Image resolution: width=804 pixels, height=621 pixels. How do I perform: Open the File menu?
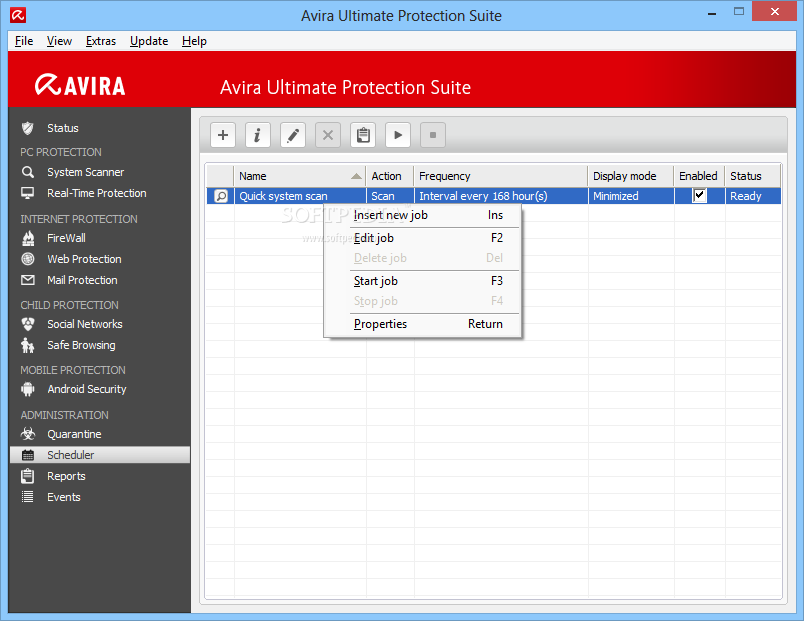24,41
